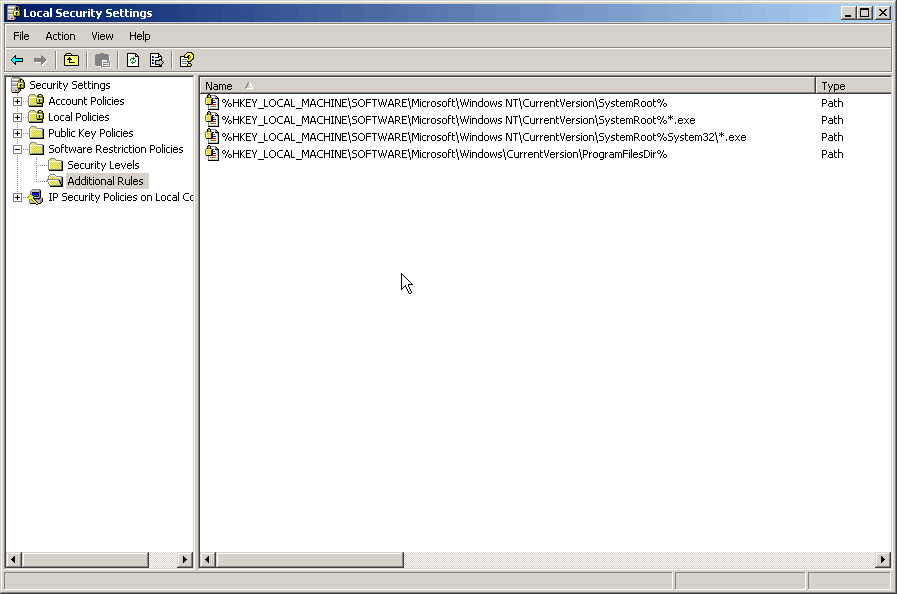Click the Path type cell of System32\*.exe row
The width and height of the screenshot is (897, 594).
click(x=832, y=137)
